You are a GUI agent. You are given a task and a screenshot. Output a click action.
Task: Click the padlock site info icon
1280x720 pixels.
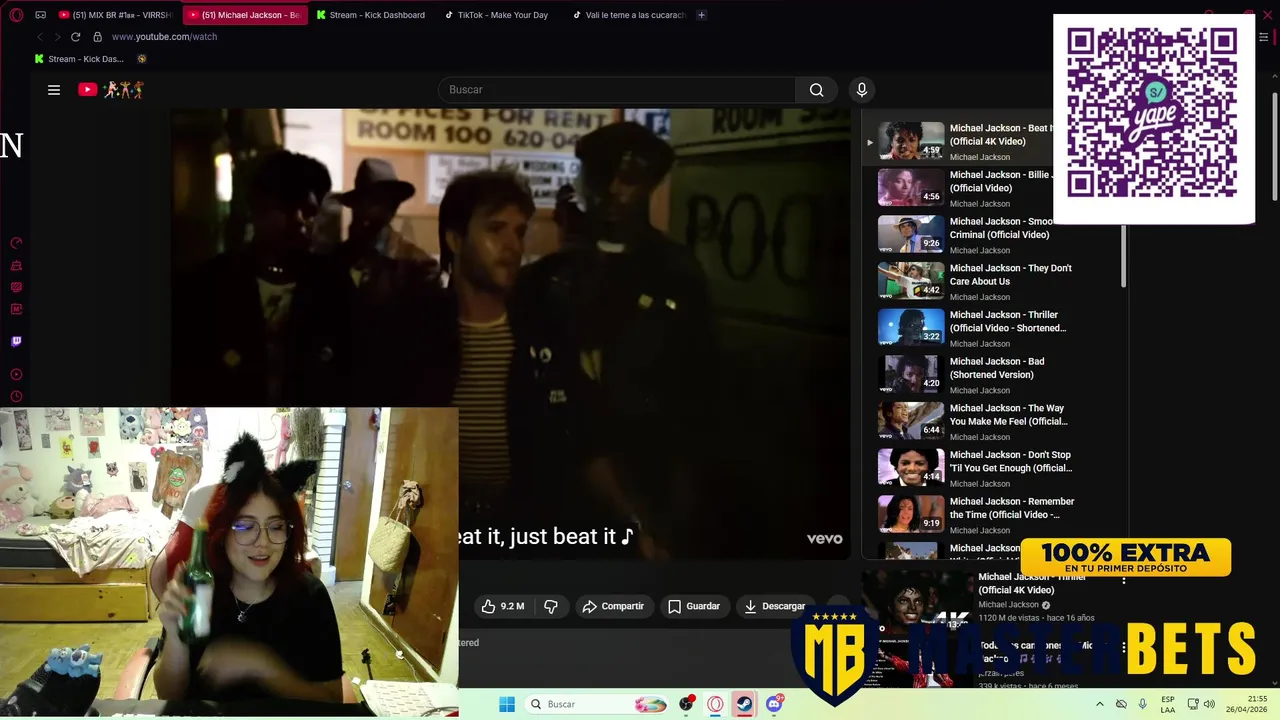pyautogui.click(x=97, y=37)
